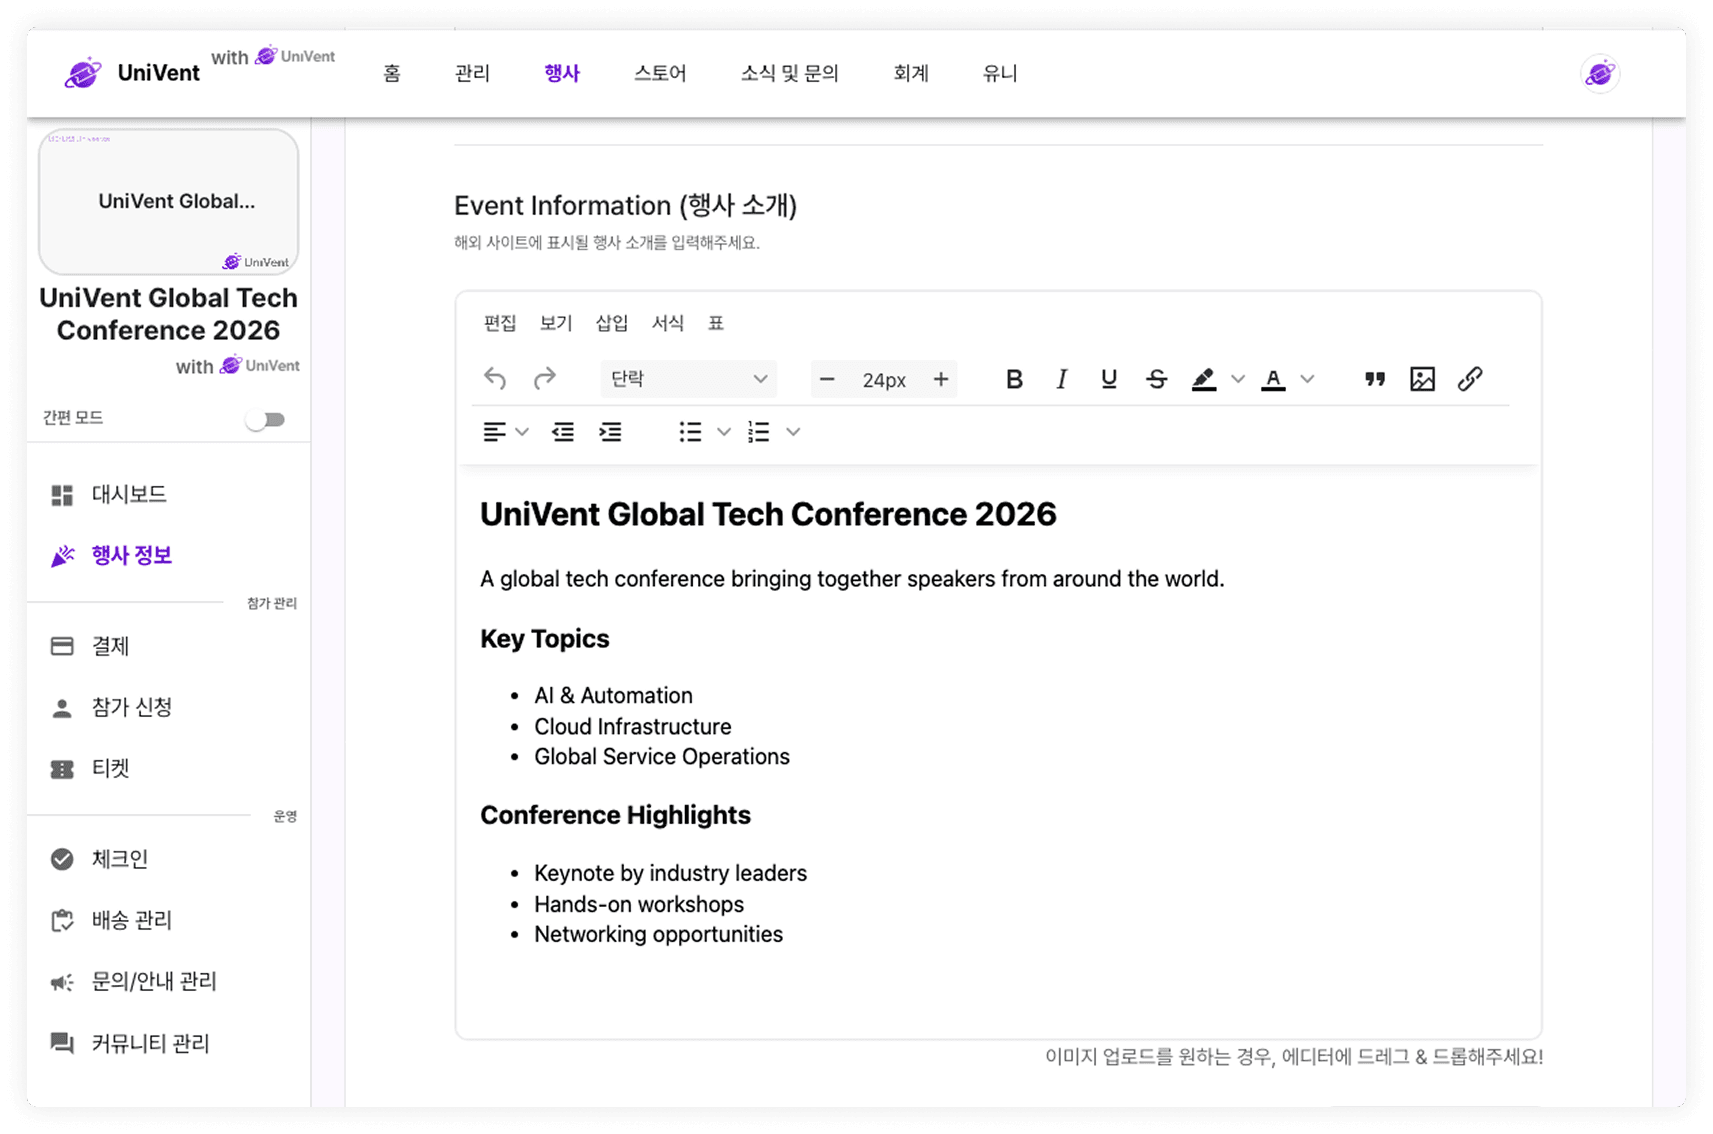Viewport: 1713px width, 1134px height.
Task: Open text color options arrow
Action: point(1307,379)
